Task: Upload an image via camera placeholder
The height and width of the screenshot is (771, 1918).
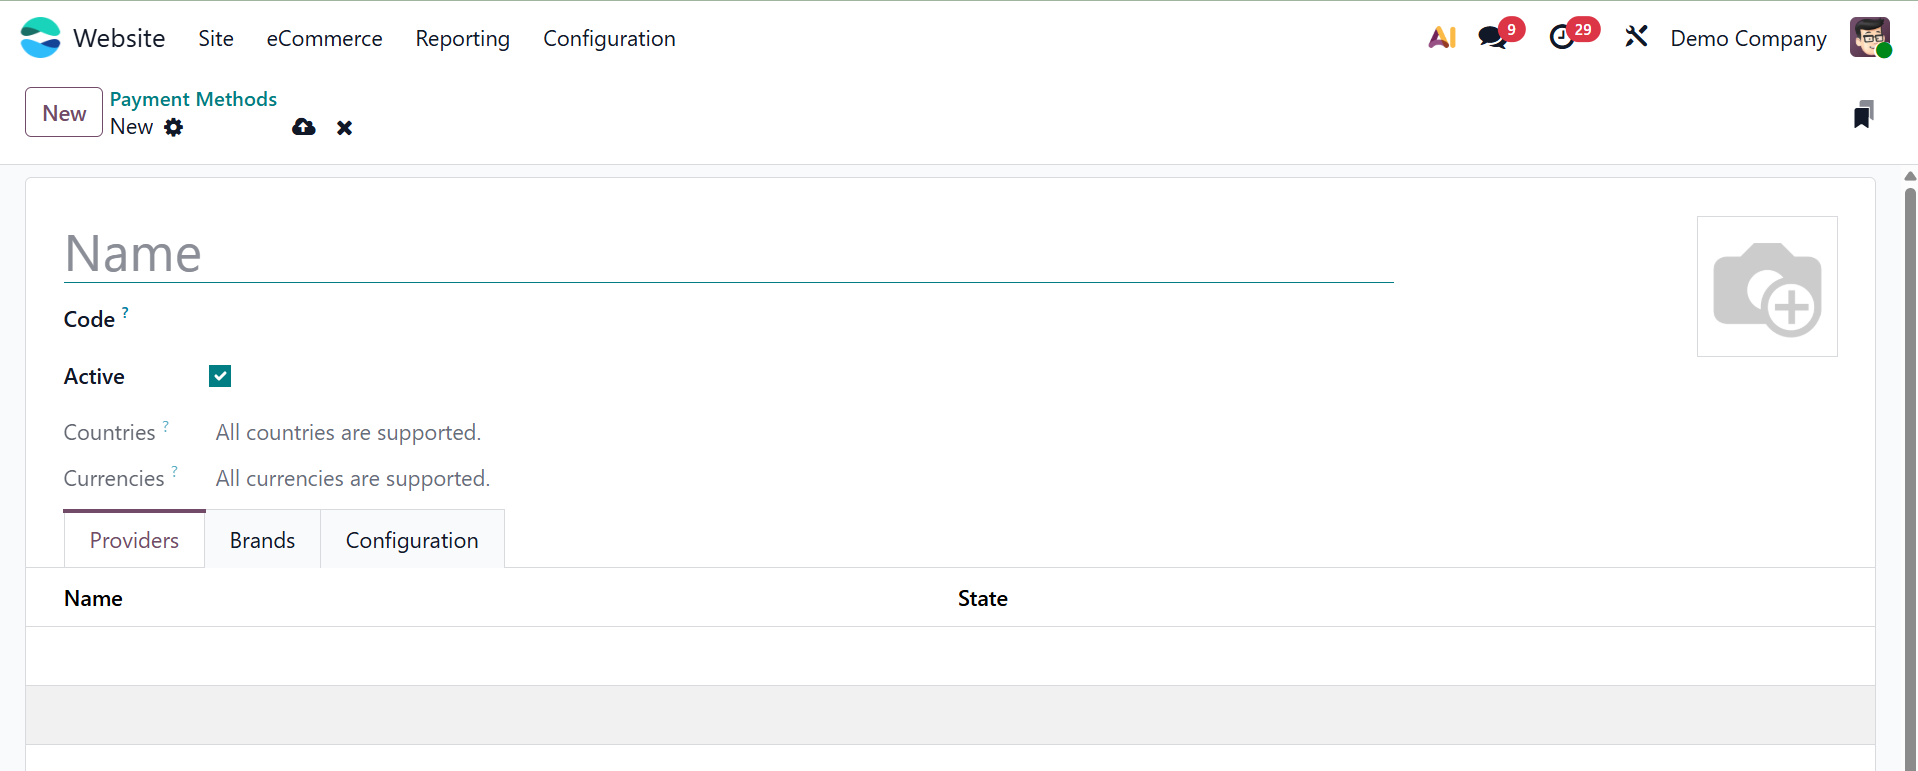Action: pos(1767,287)
